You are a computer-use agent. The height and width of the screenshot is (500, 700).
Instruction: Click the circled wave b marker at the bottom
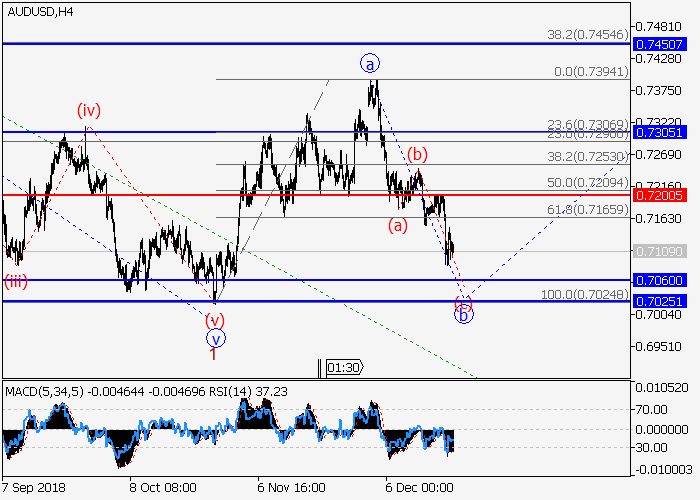point(464,315)
